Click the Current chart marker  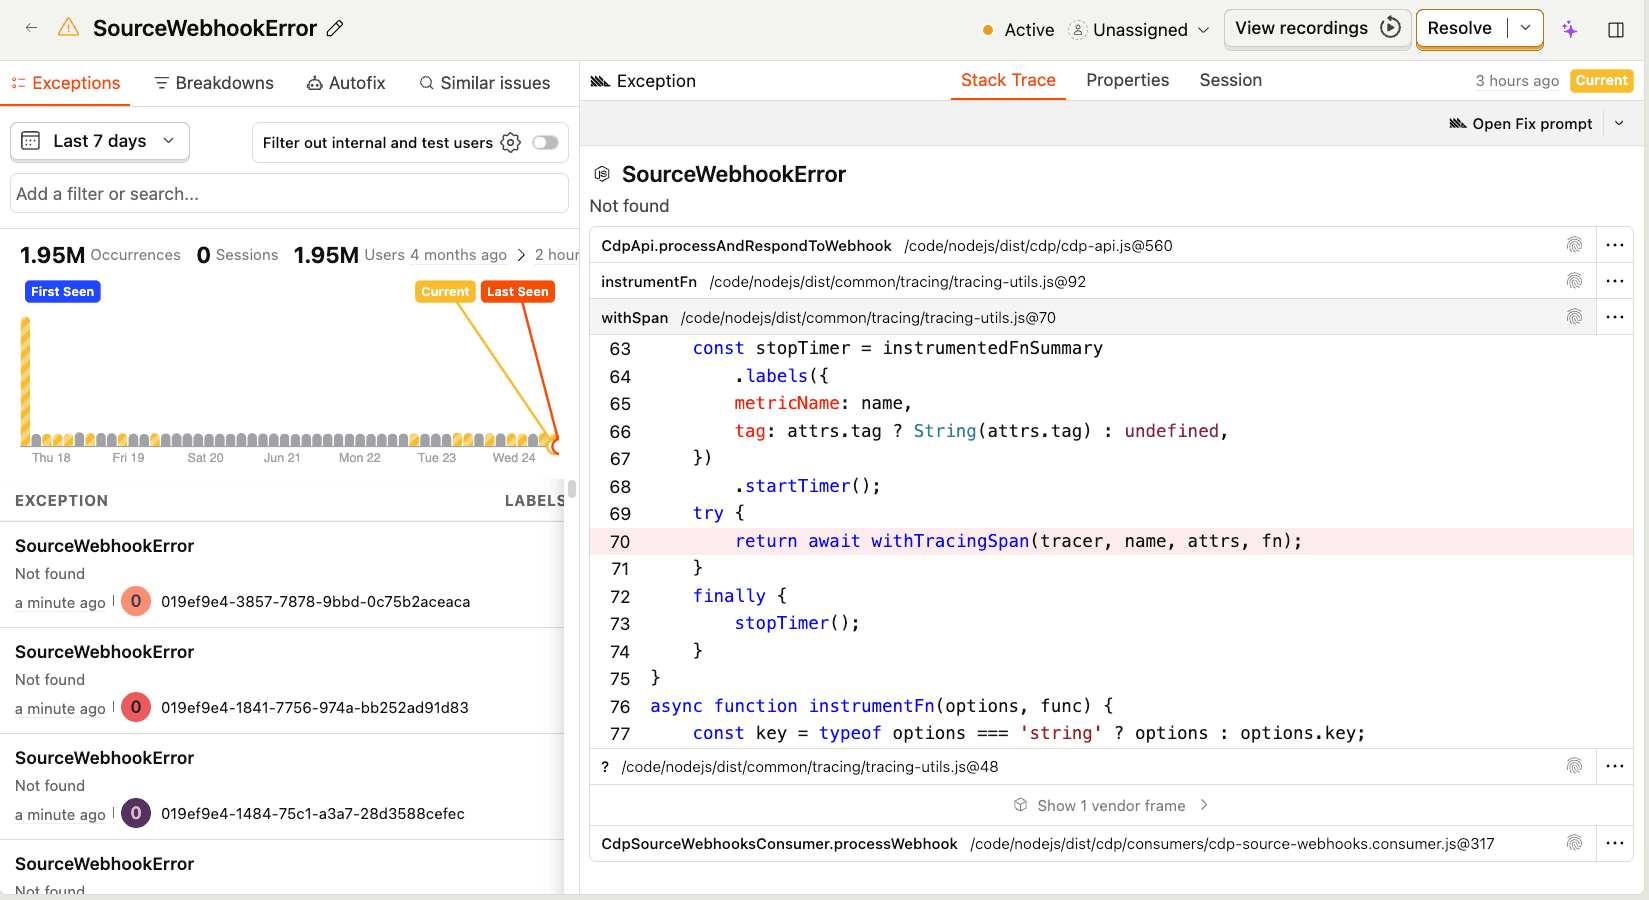pyautogui.click(x=445, y=291)
